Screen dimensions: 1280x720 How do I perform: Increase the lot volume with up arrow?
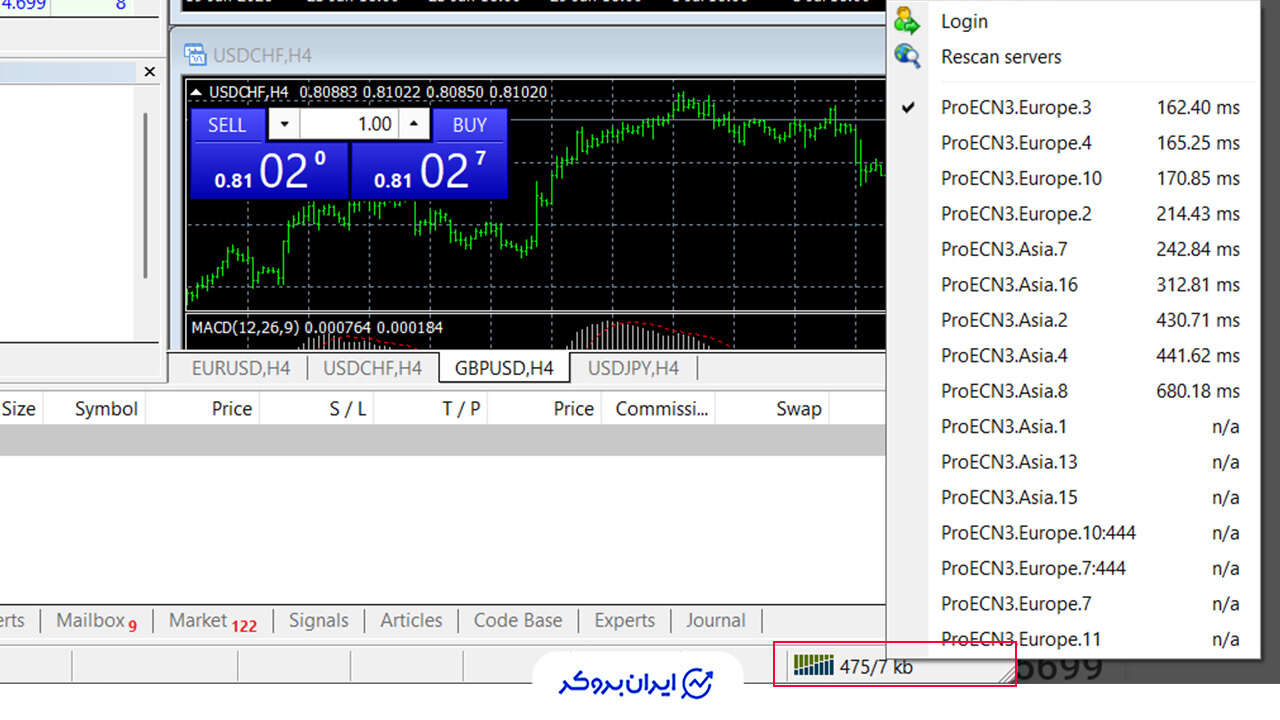[x=414, y=125]
